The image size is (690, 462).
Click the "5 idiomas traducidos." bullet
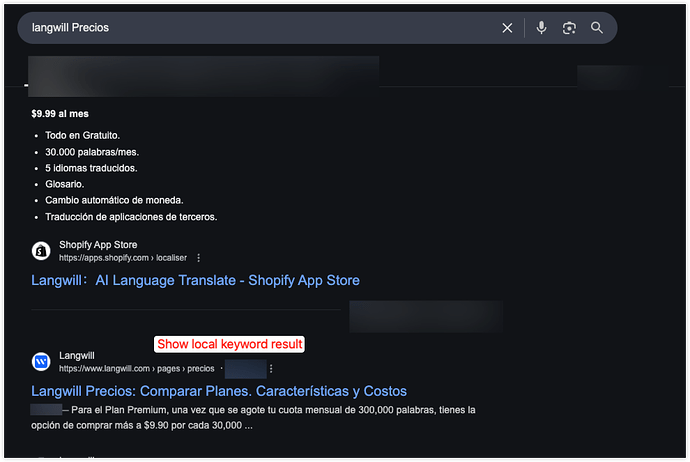[x=91, y=168]
